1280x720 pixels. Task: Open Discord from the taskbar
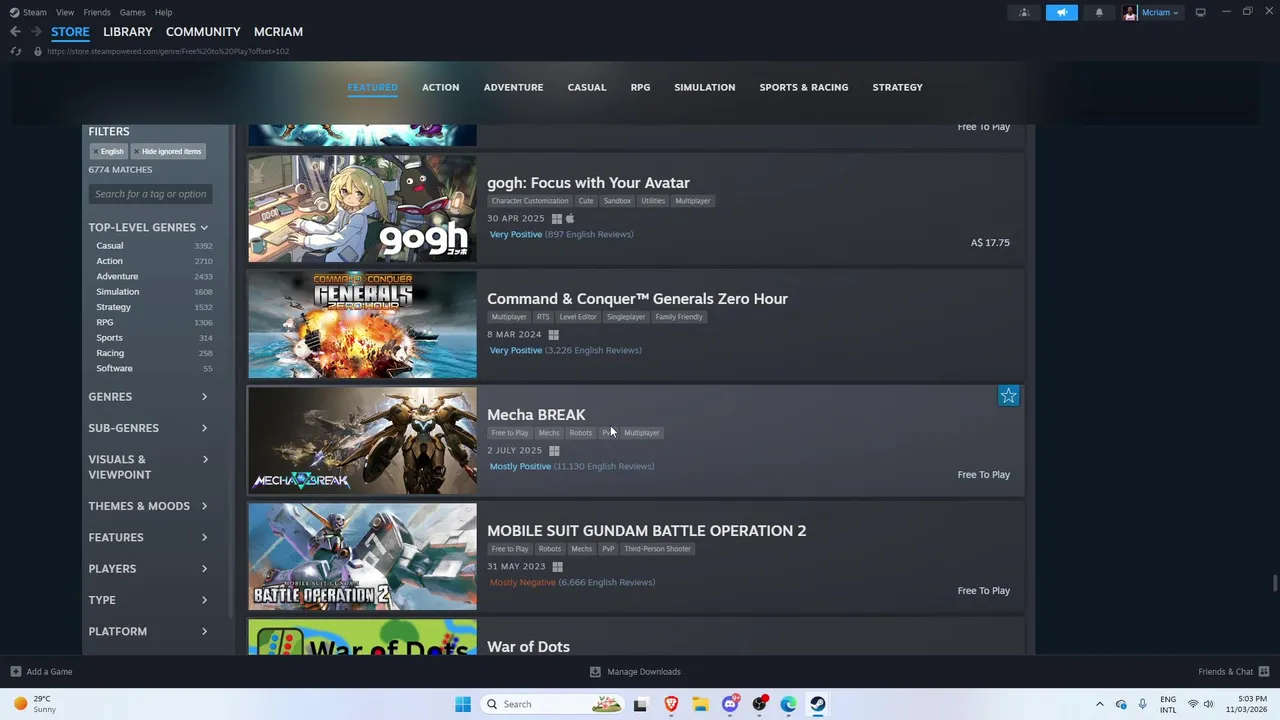pyautogui.click(x=730, y=704)
